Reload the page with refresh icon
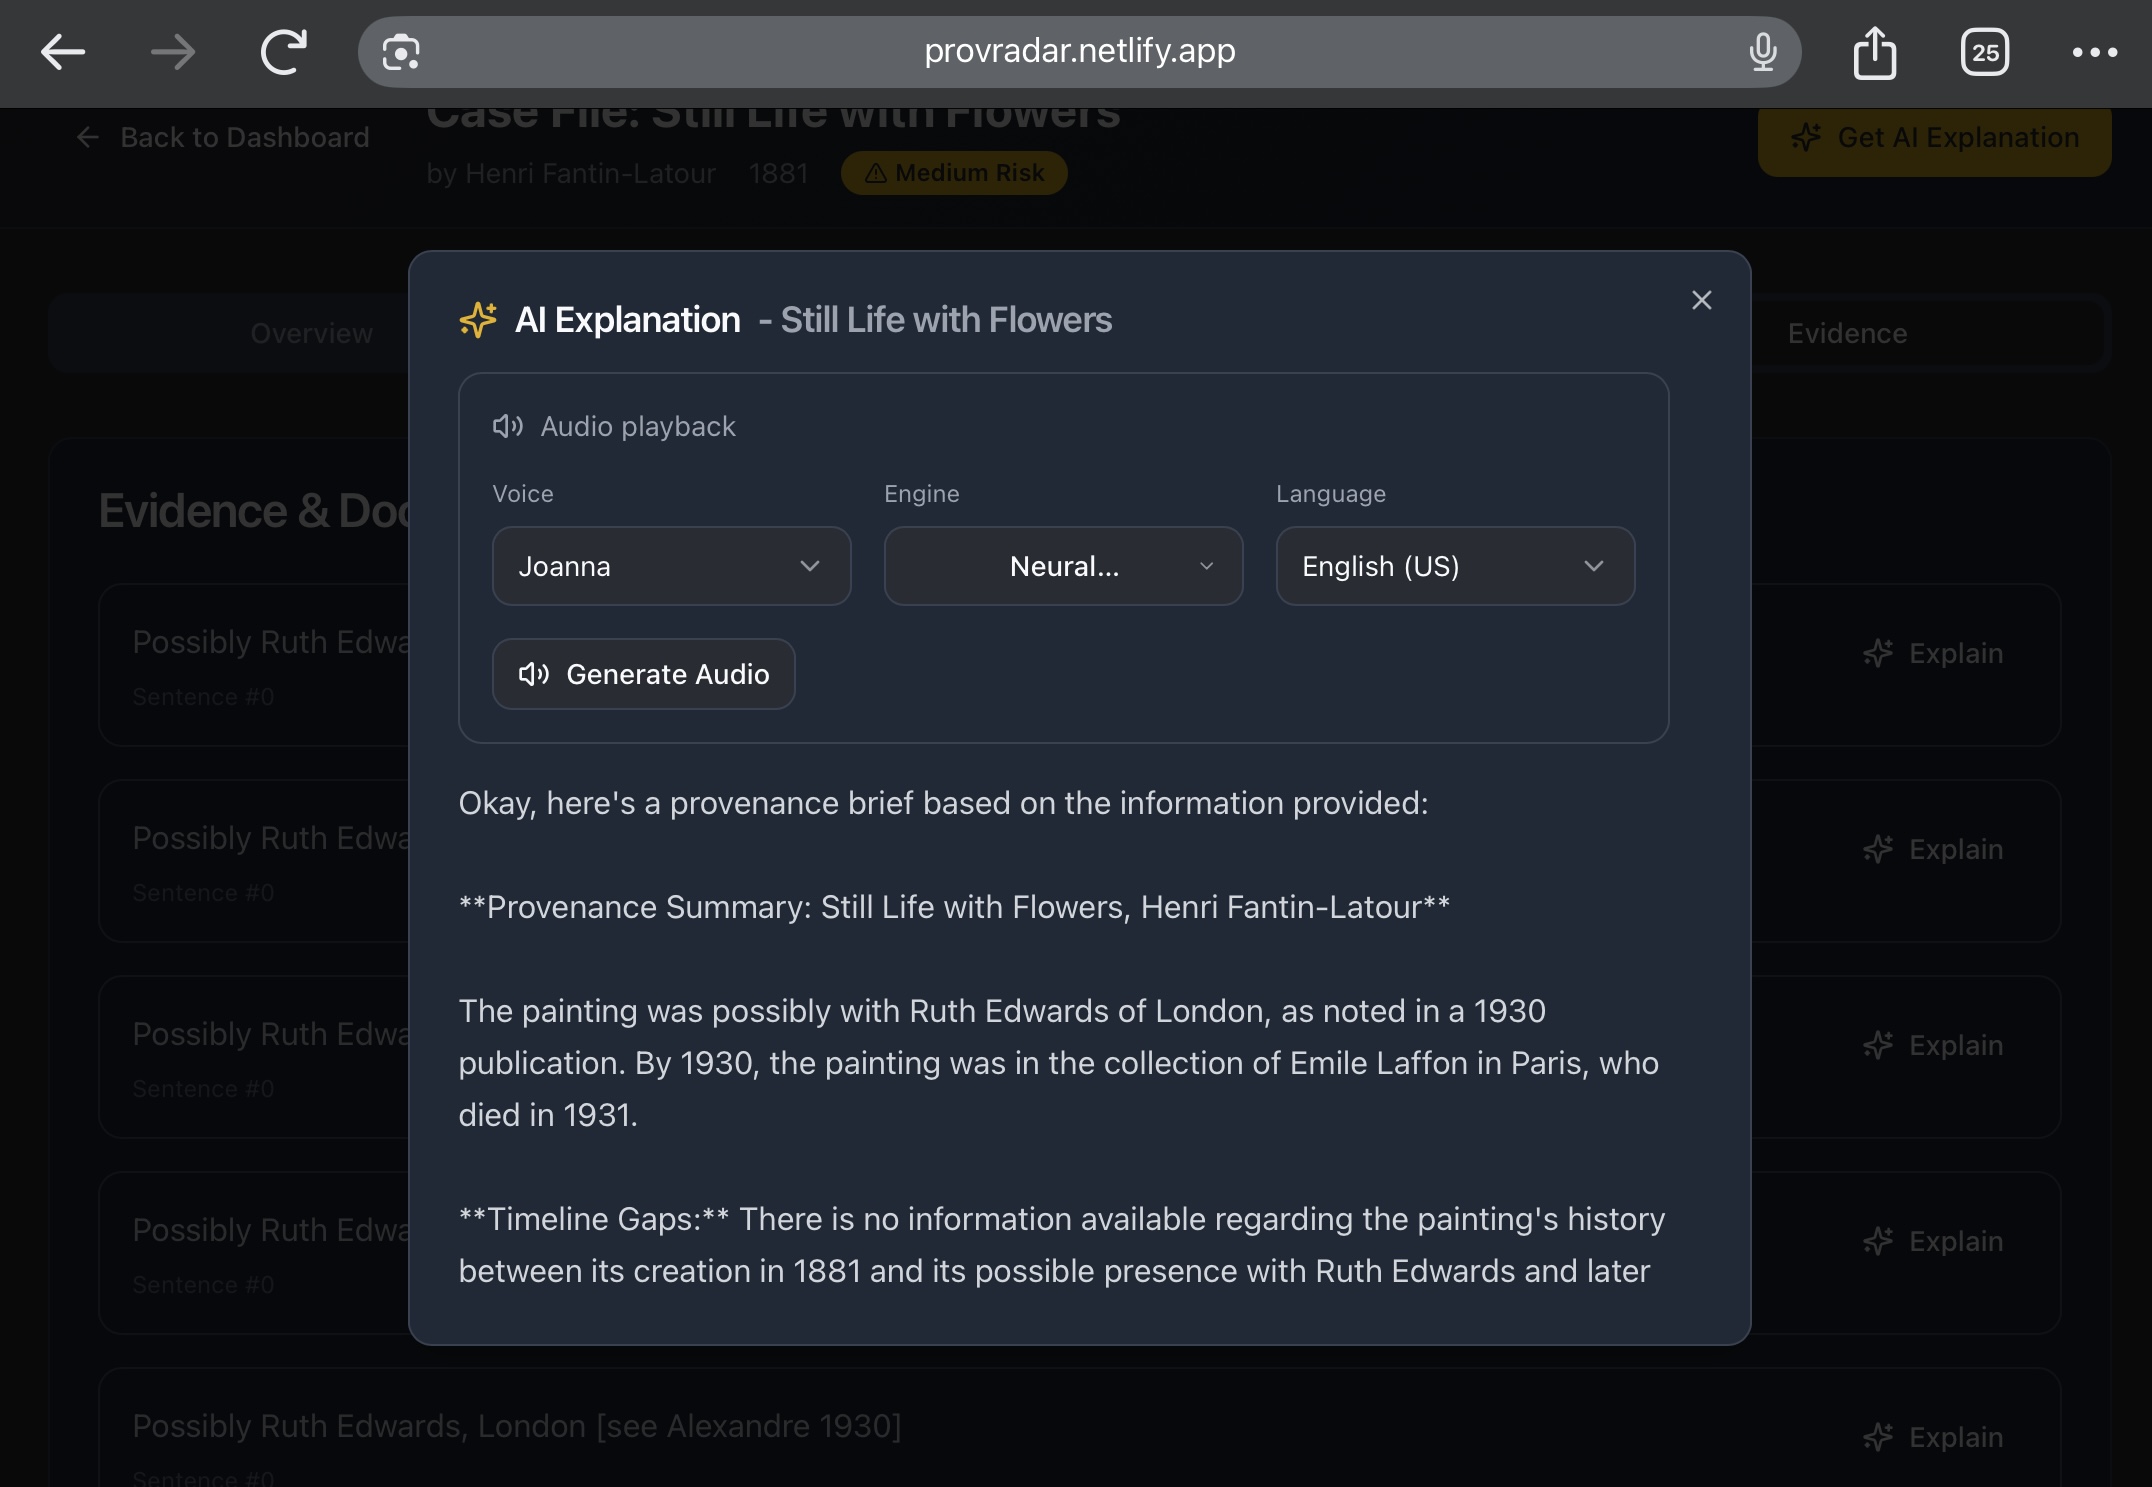 (x=283, y=52)
